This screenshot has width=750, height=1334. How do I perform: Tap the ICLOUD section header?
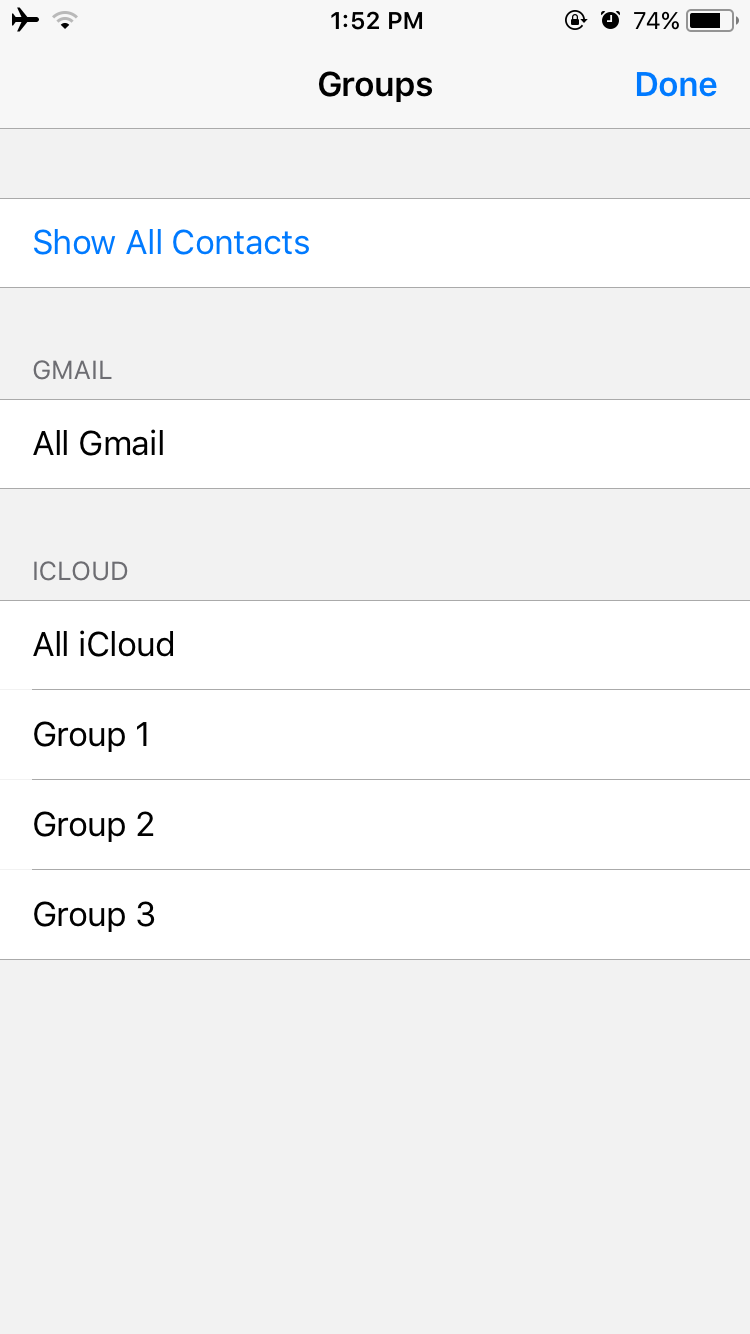[x=80, y=571]
